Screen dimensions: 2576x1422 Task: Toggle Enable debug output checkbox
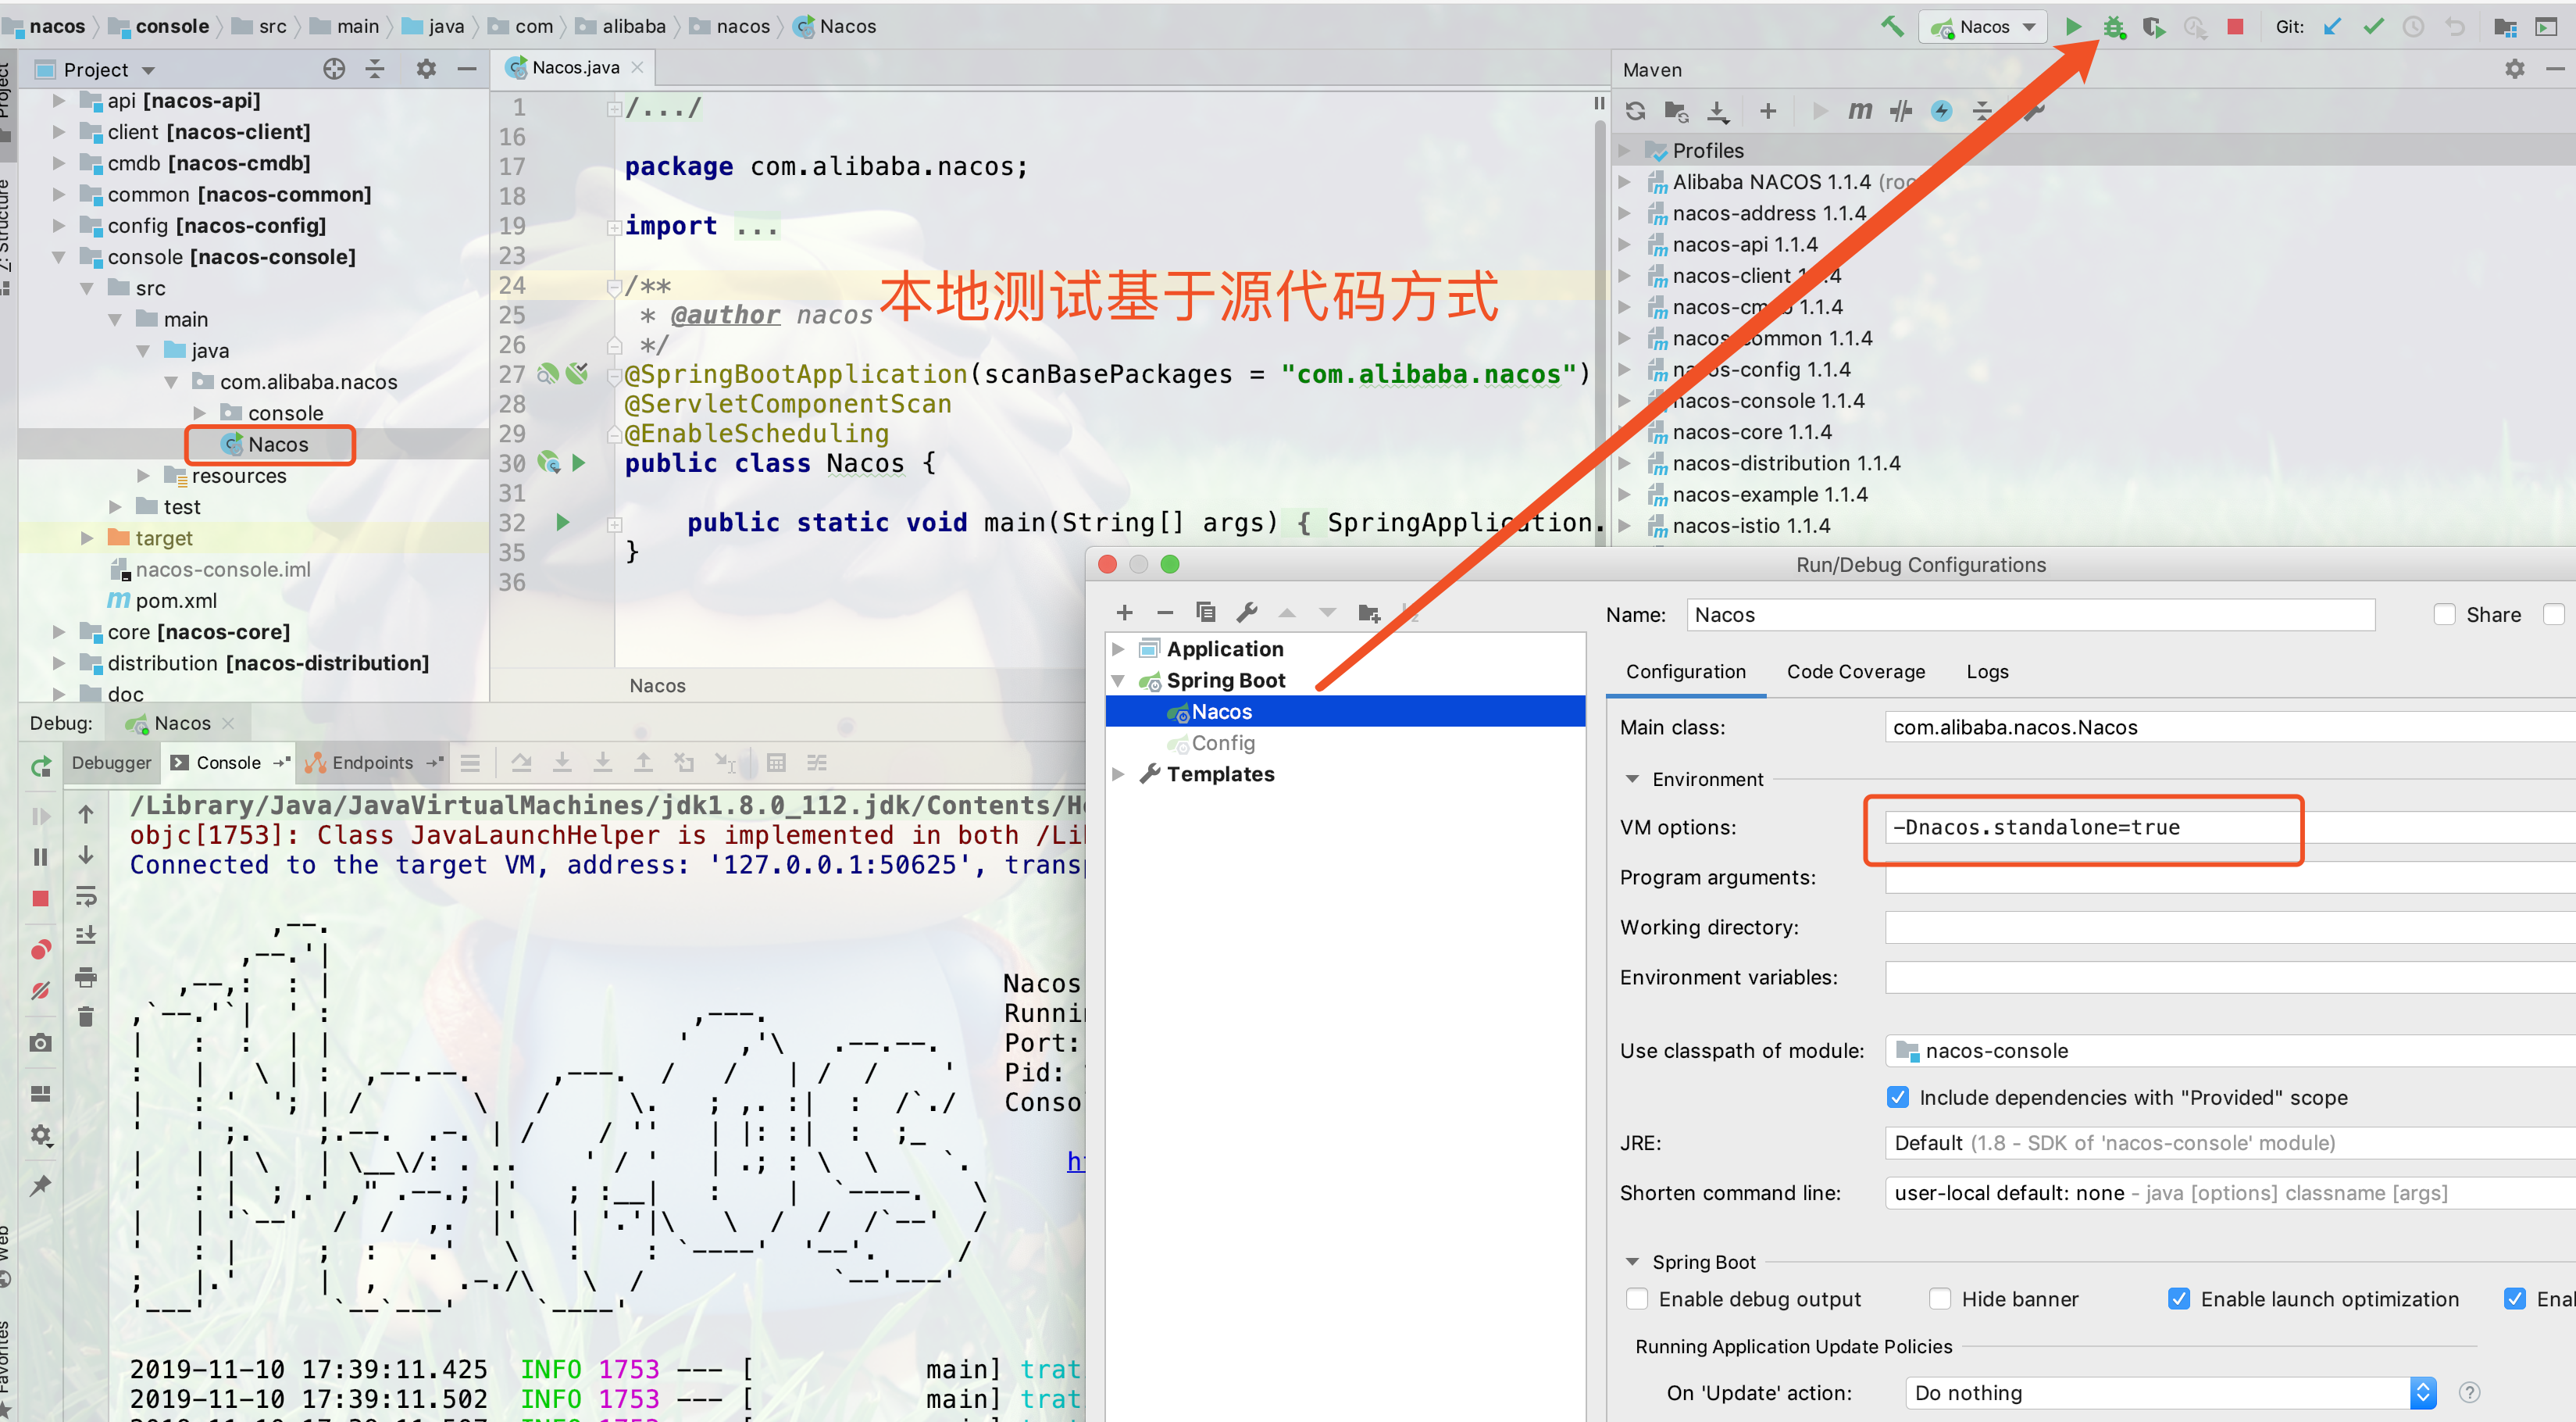tap(1637, 1298)
